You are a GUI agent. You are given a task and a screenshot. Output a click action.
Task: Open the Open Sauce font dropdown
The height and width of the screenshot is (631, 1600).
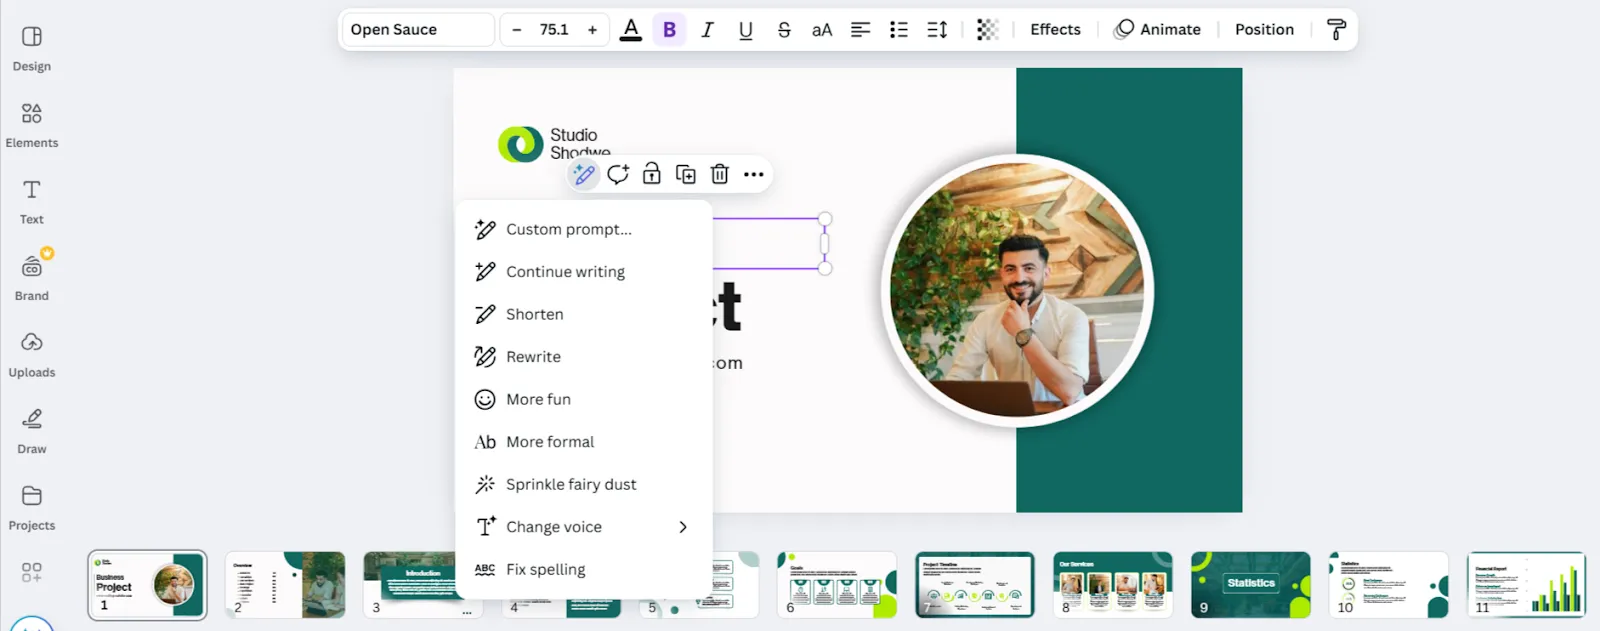tap(418, 30)
